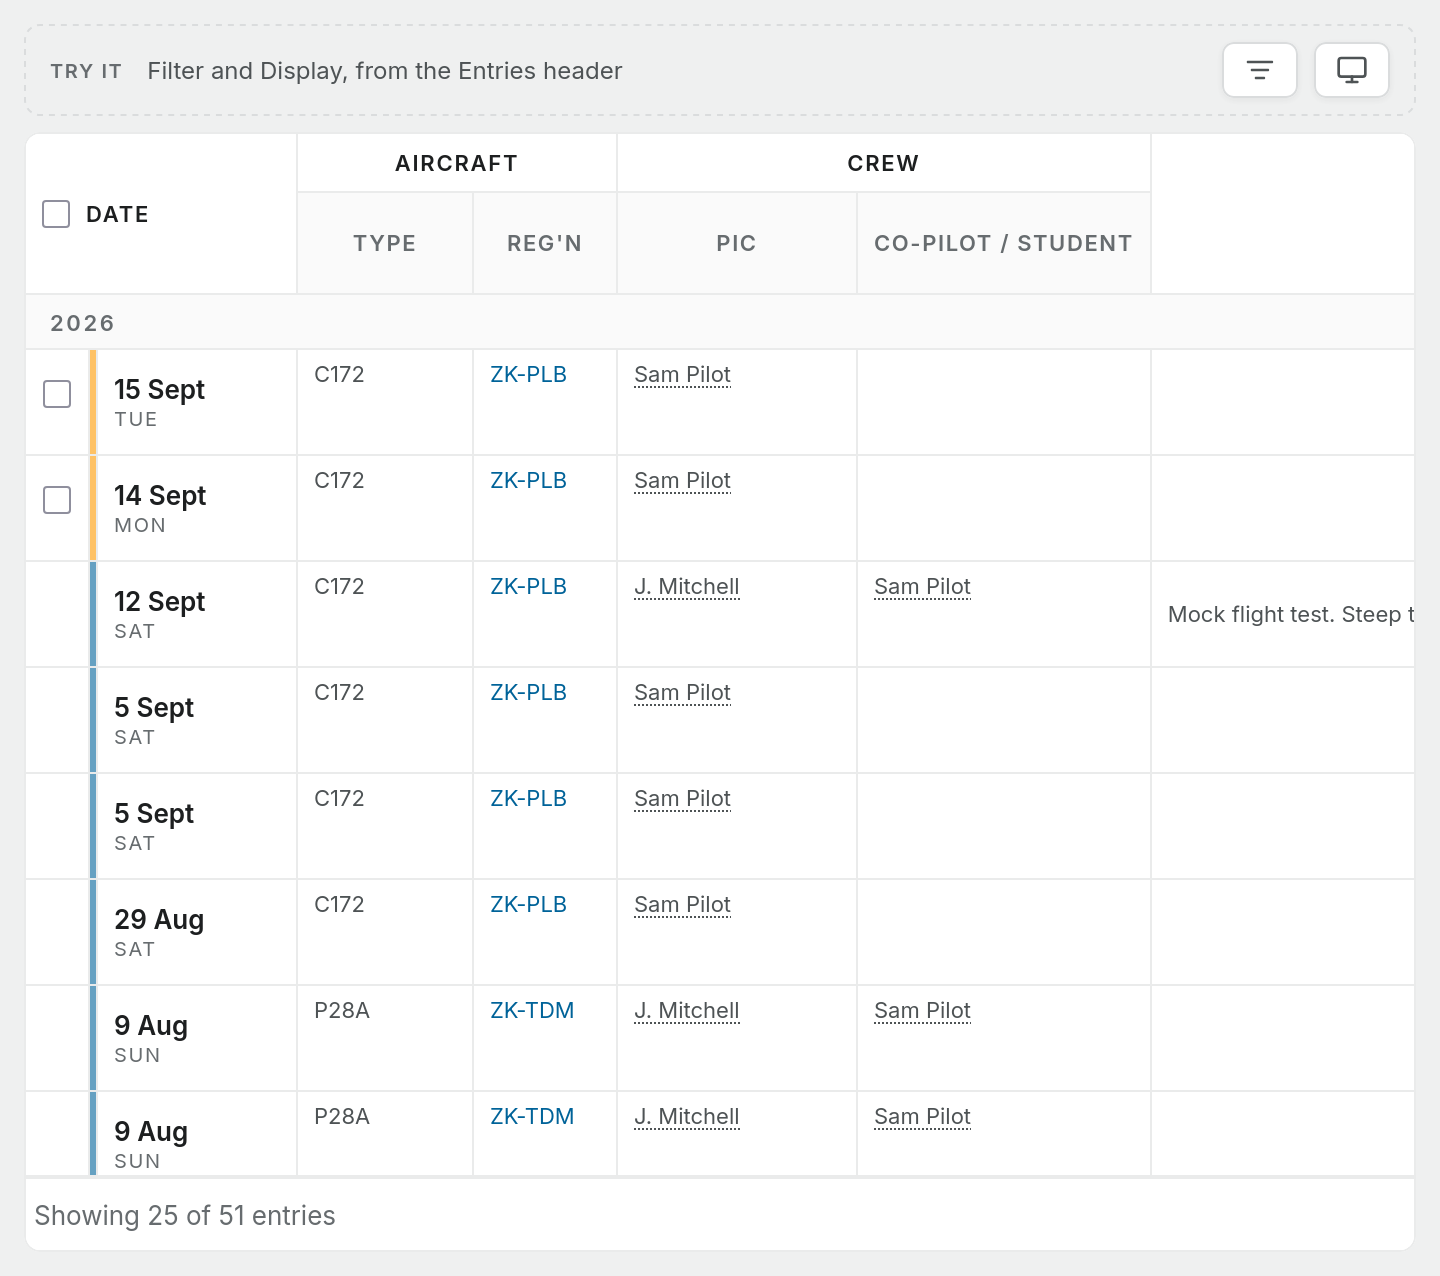Select the PIC column header
This screenshot has width=1440, height=1276.
(x=737, y=243)
